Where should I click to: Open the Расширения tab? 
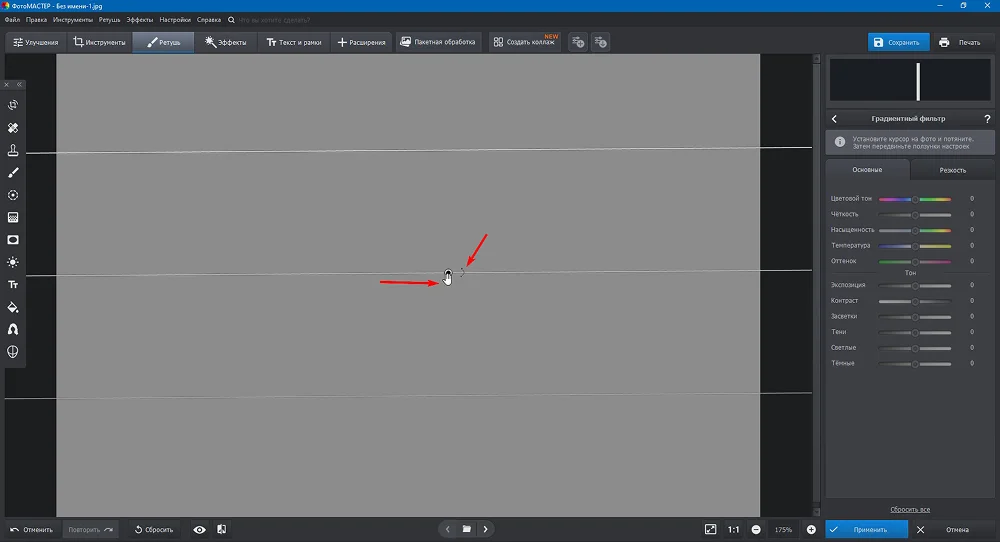click(362, 42)
